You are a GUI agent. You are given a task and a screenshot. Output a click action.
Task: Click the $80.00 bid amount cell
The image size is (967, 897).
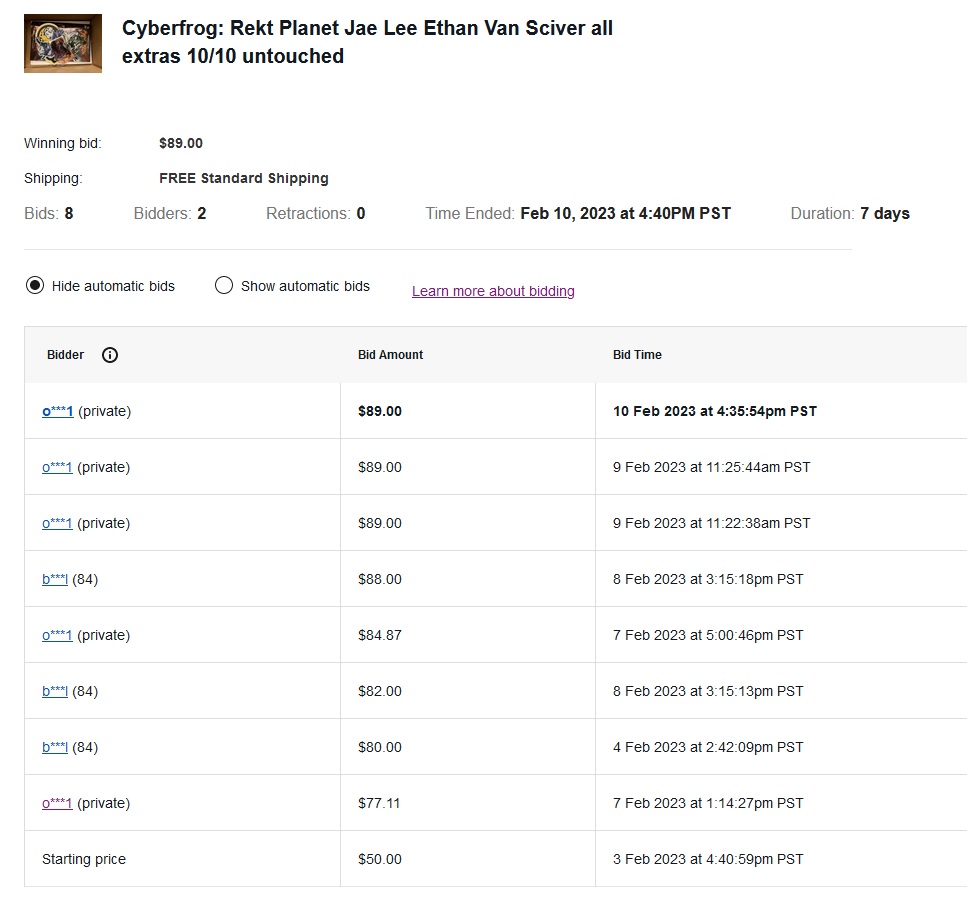(380, 747)
